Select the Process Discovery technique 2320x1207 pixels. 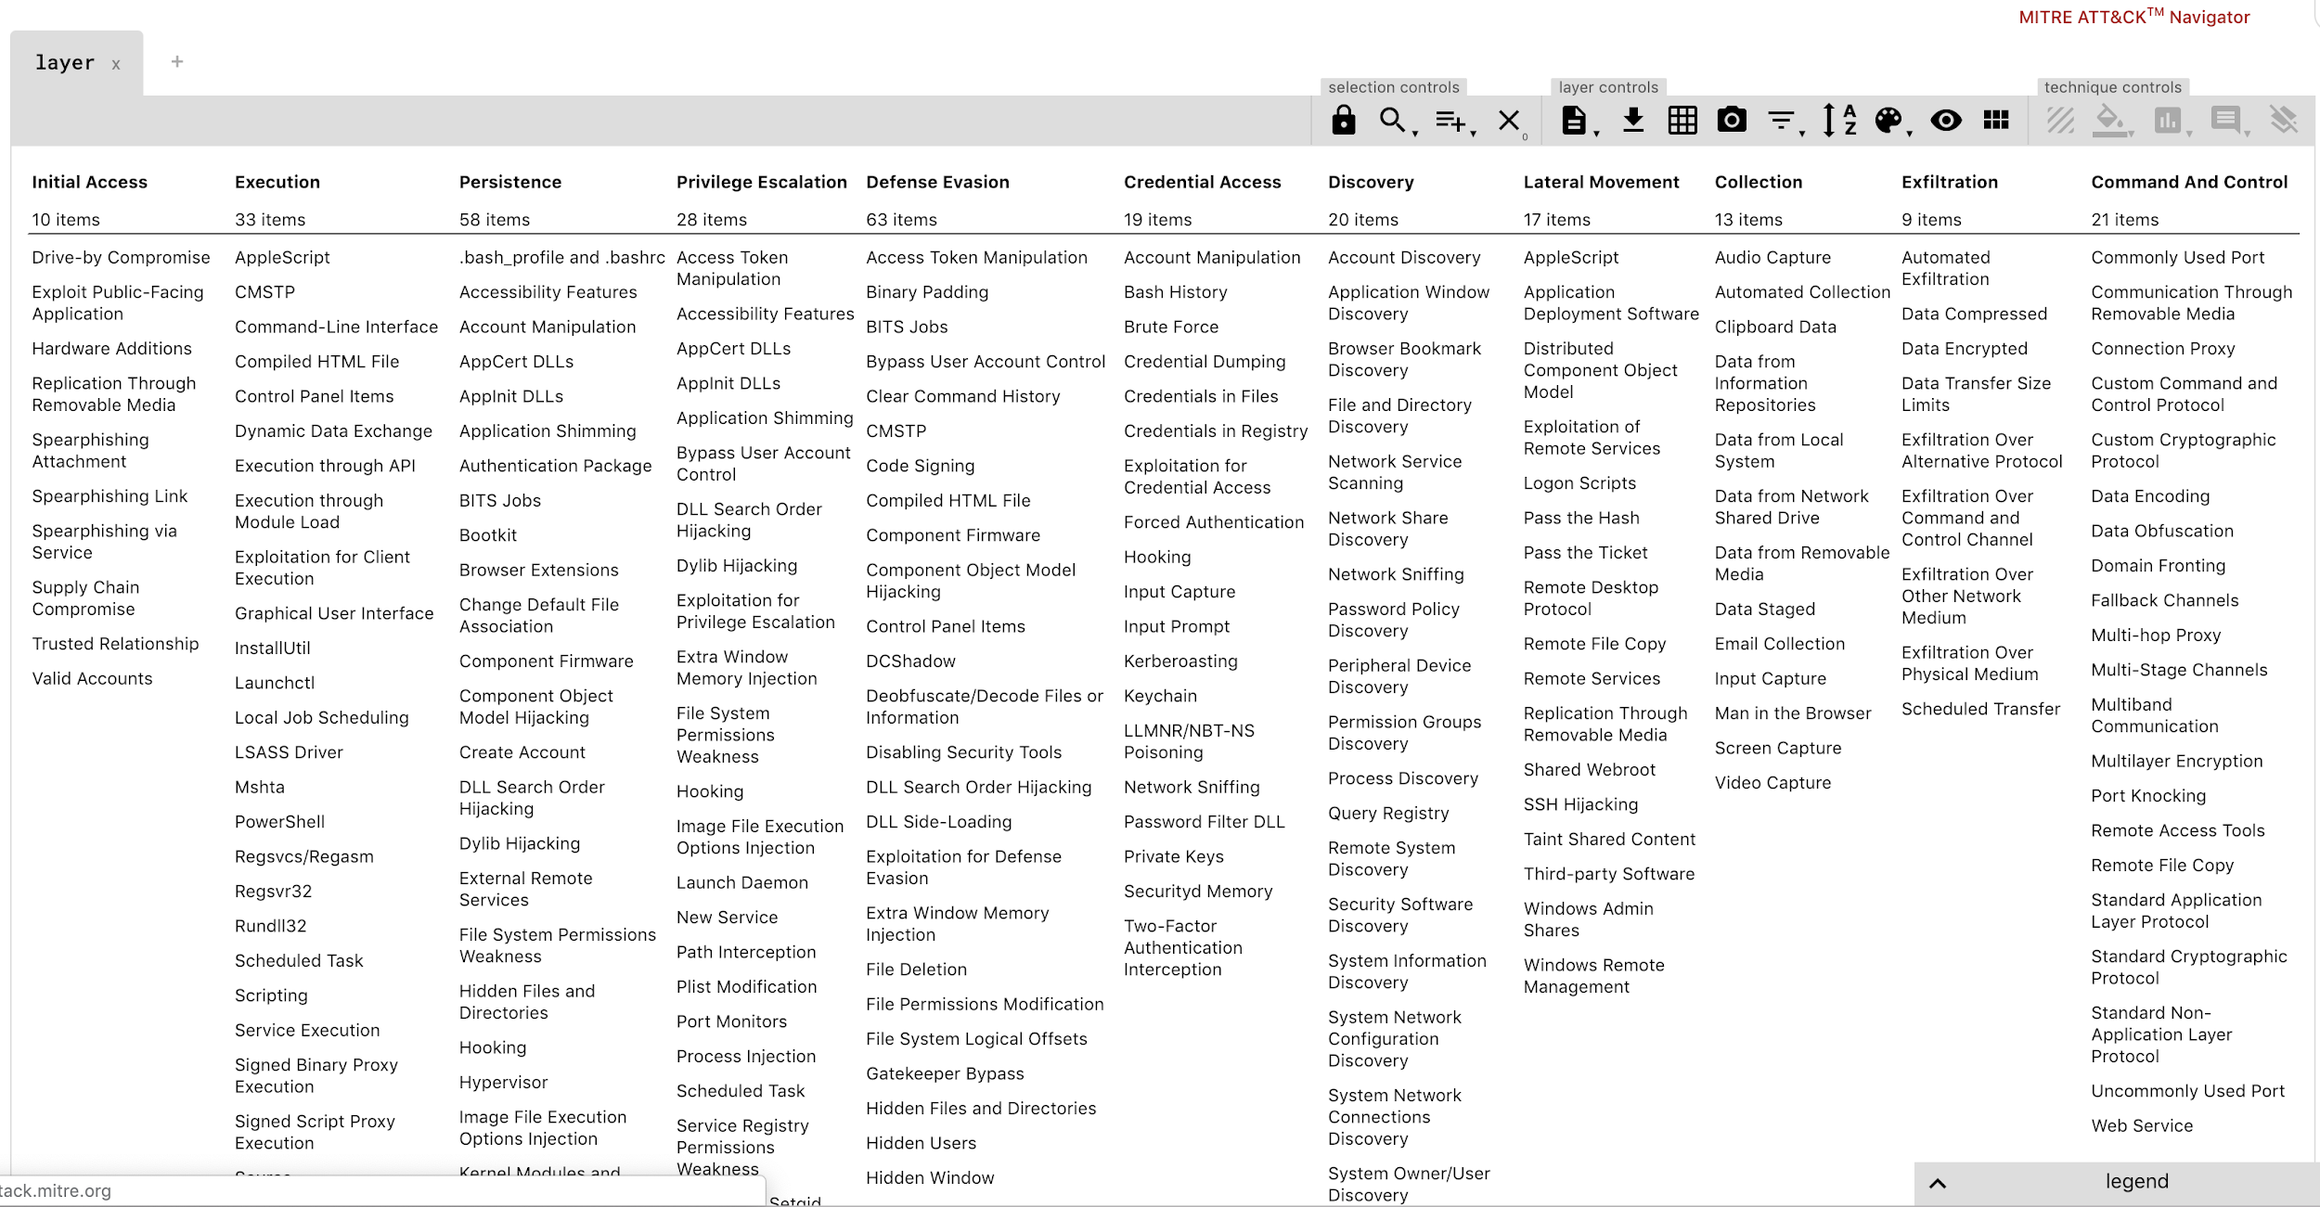1402,778
